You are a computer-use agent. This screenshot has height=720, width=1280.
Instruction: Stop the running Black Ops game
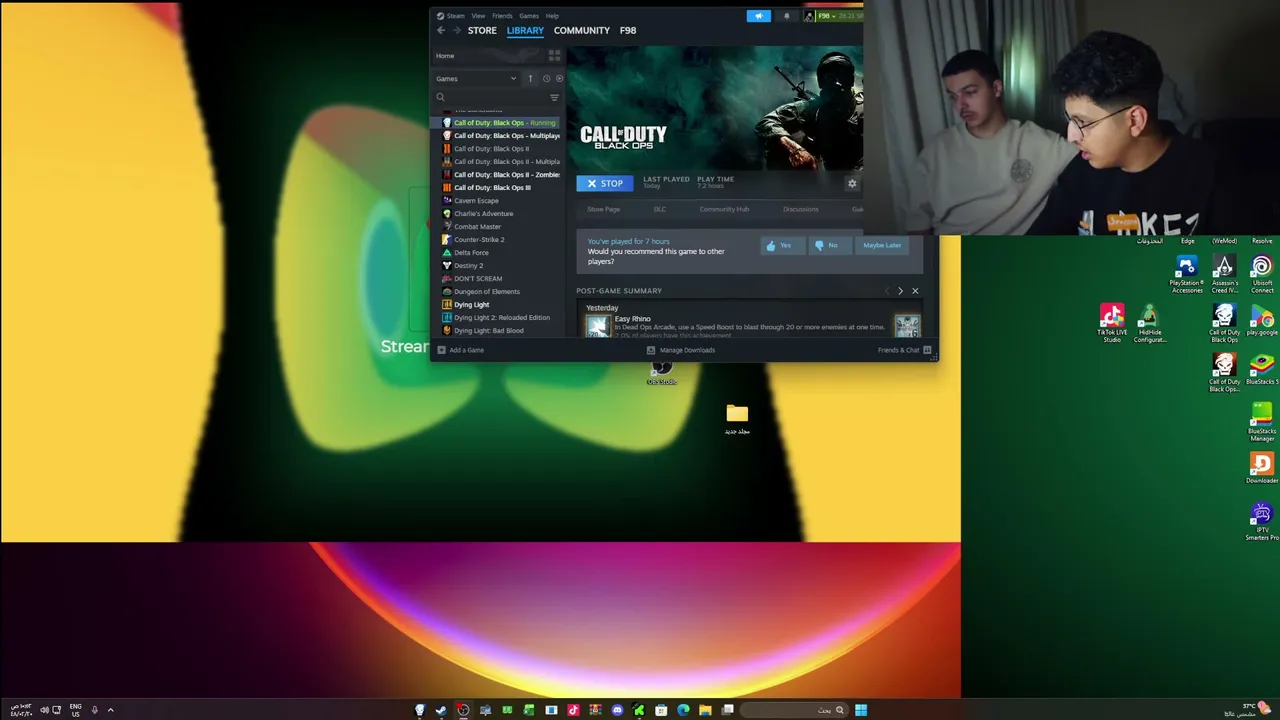pyautogui.click(x=604, y=184)
